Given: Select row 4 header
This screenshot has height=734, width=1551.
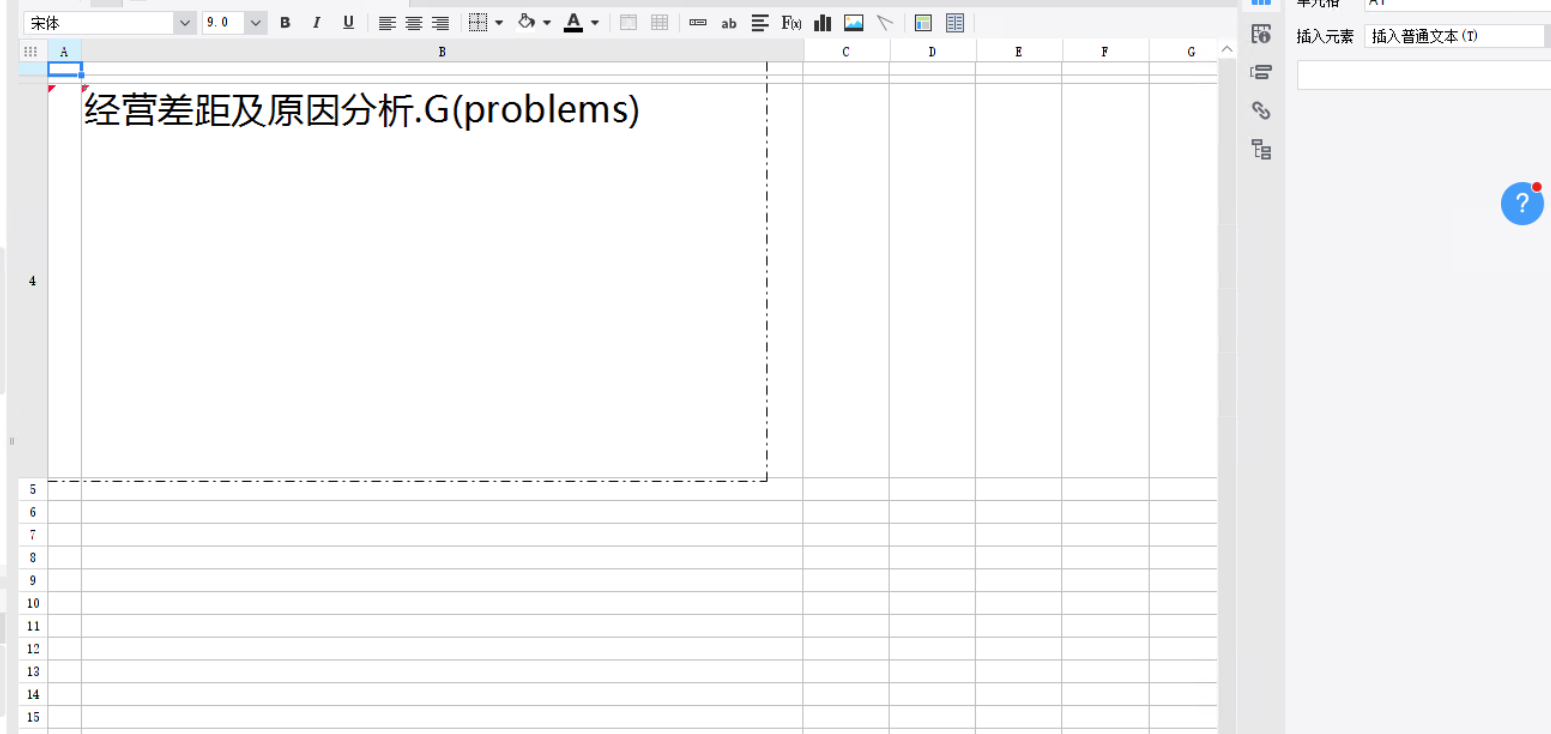Looking at the screenshot, I should 33,281.
